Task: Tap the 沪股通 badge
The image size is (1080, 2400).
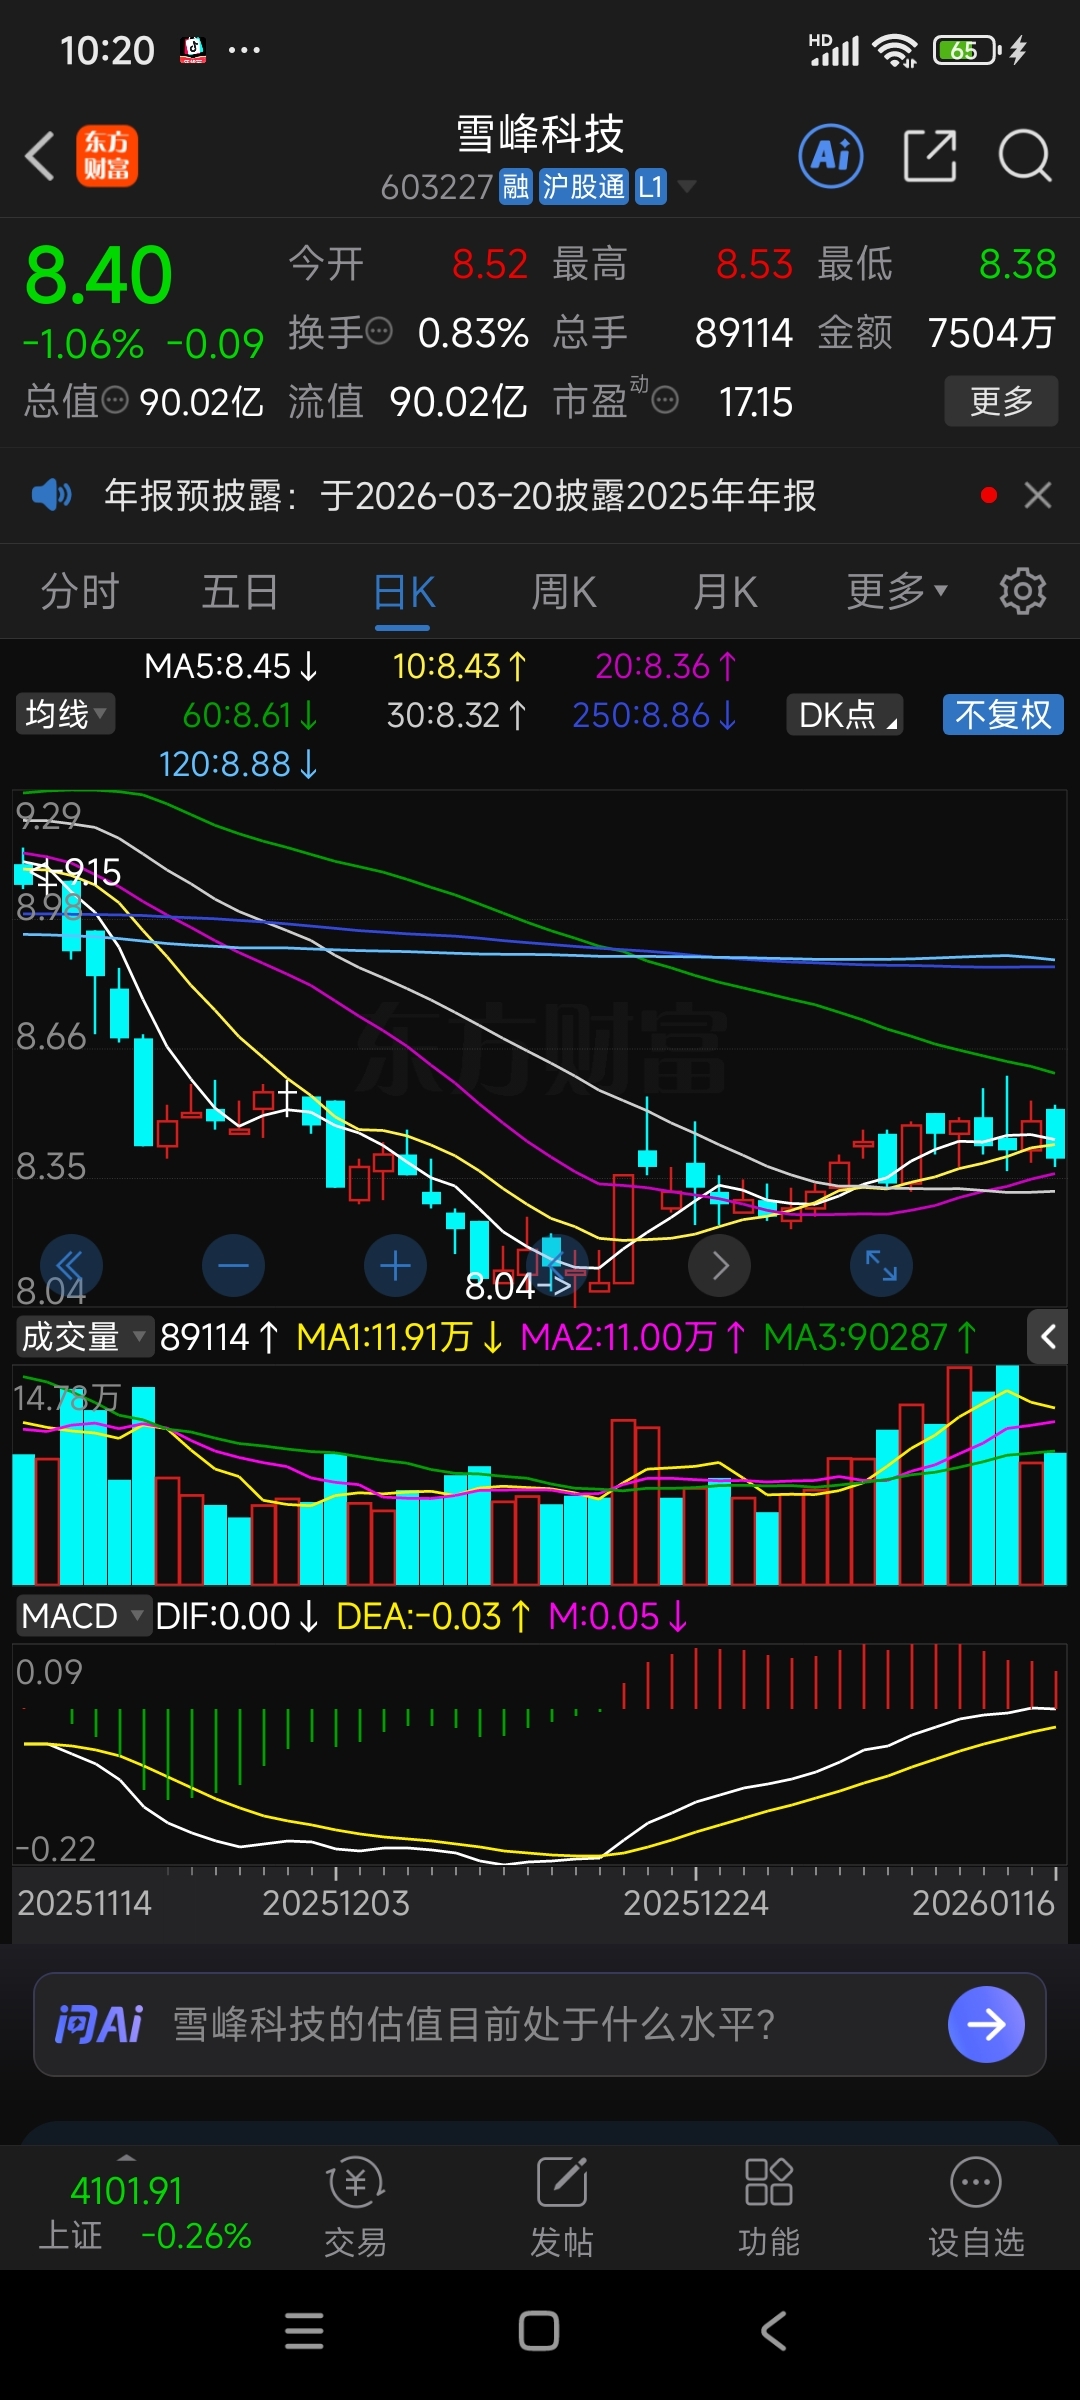Action: [584, 186]
